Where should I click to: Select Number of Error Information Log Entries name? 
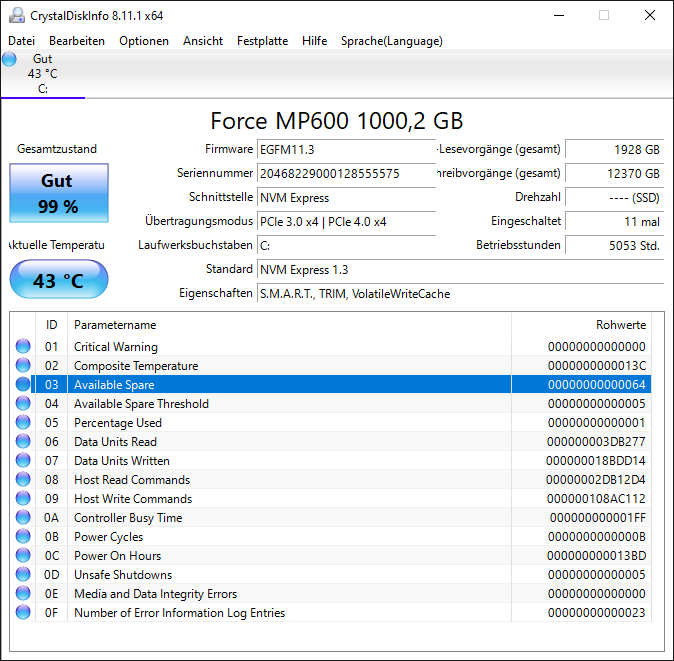click(179, 612)
